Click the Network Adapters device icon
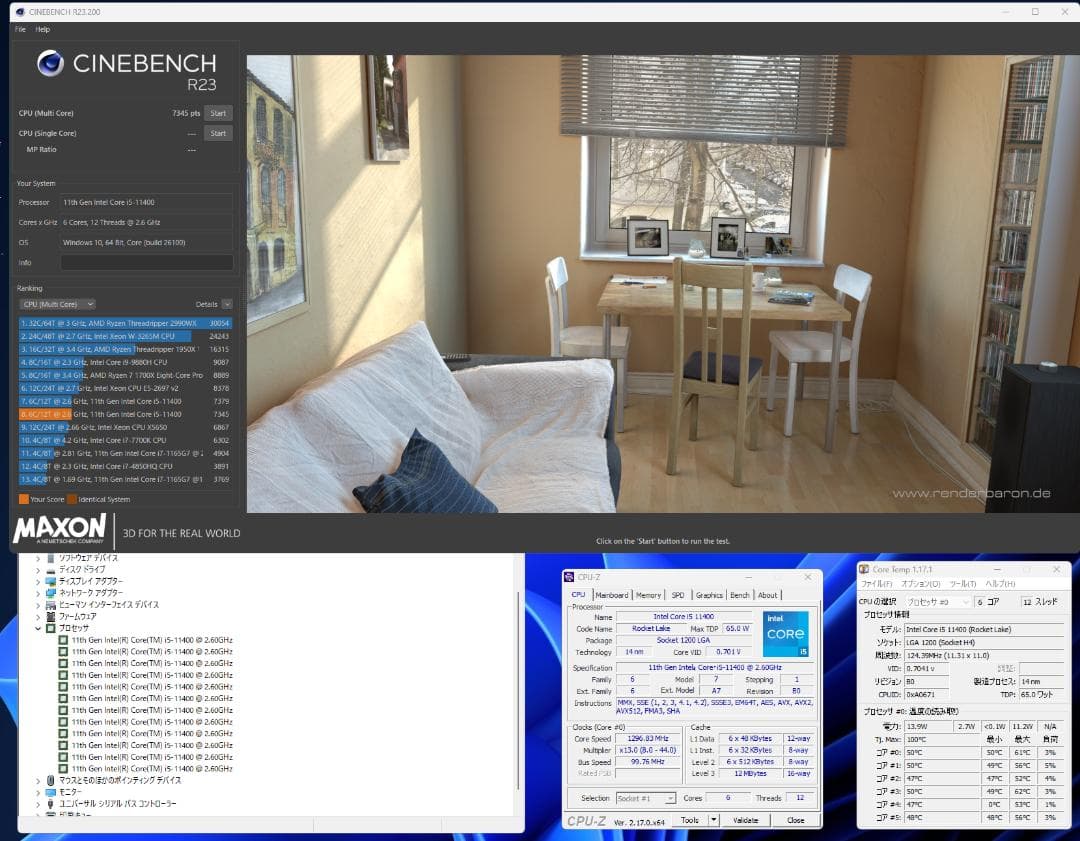The width and height of the screenshot is (1080, 841). tap(51, 593)
